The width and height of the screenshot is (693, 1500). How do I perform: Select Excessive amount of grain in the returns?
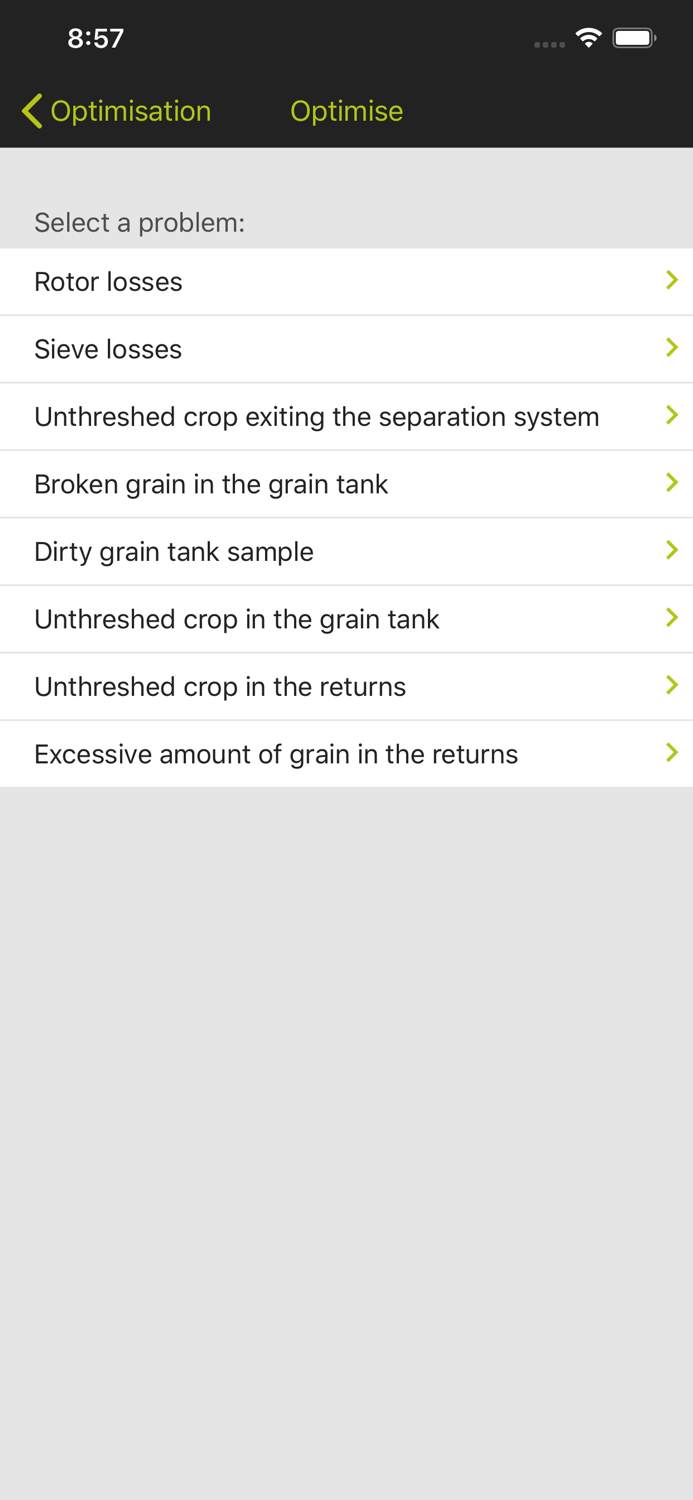[x=276, y=754]
